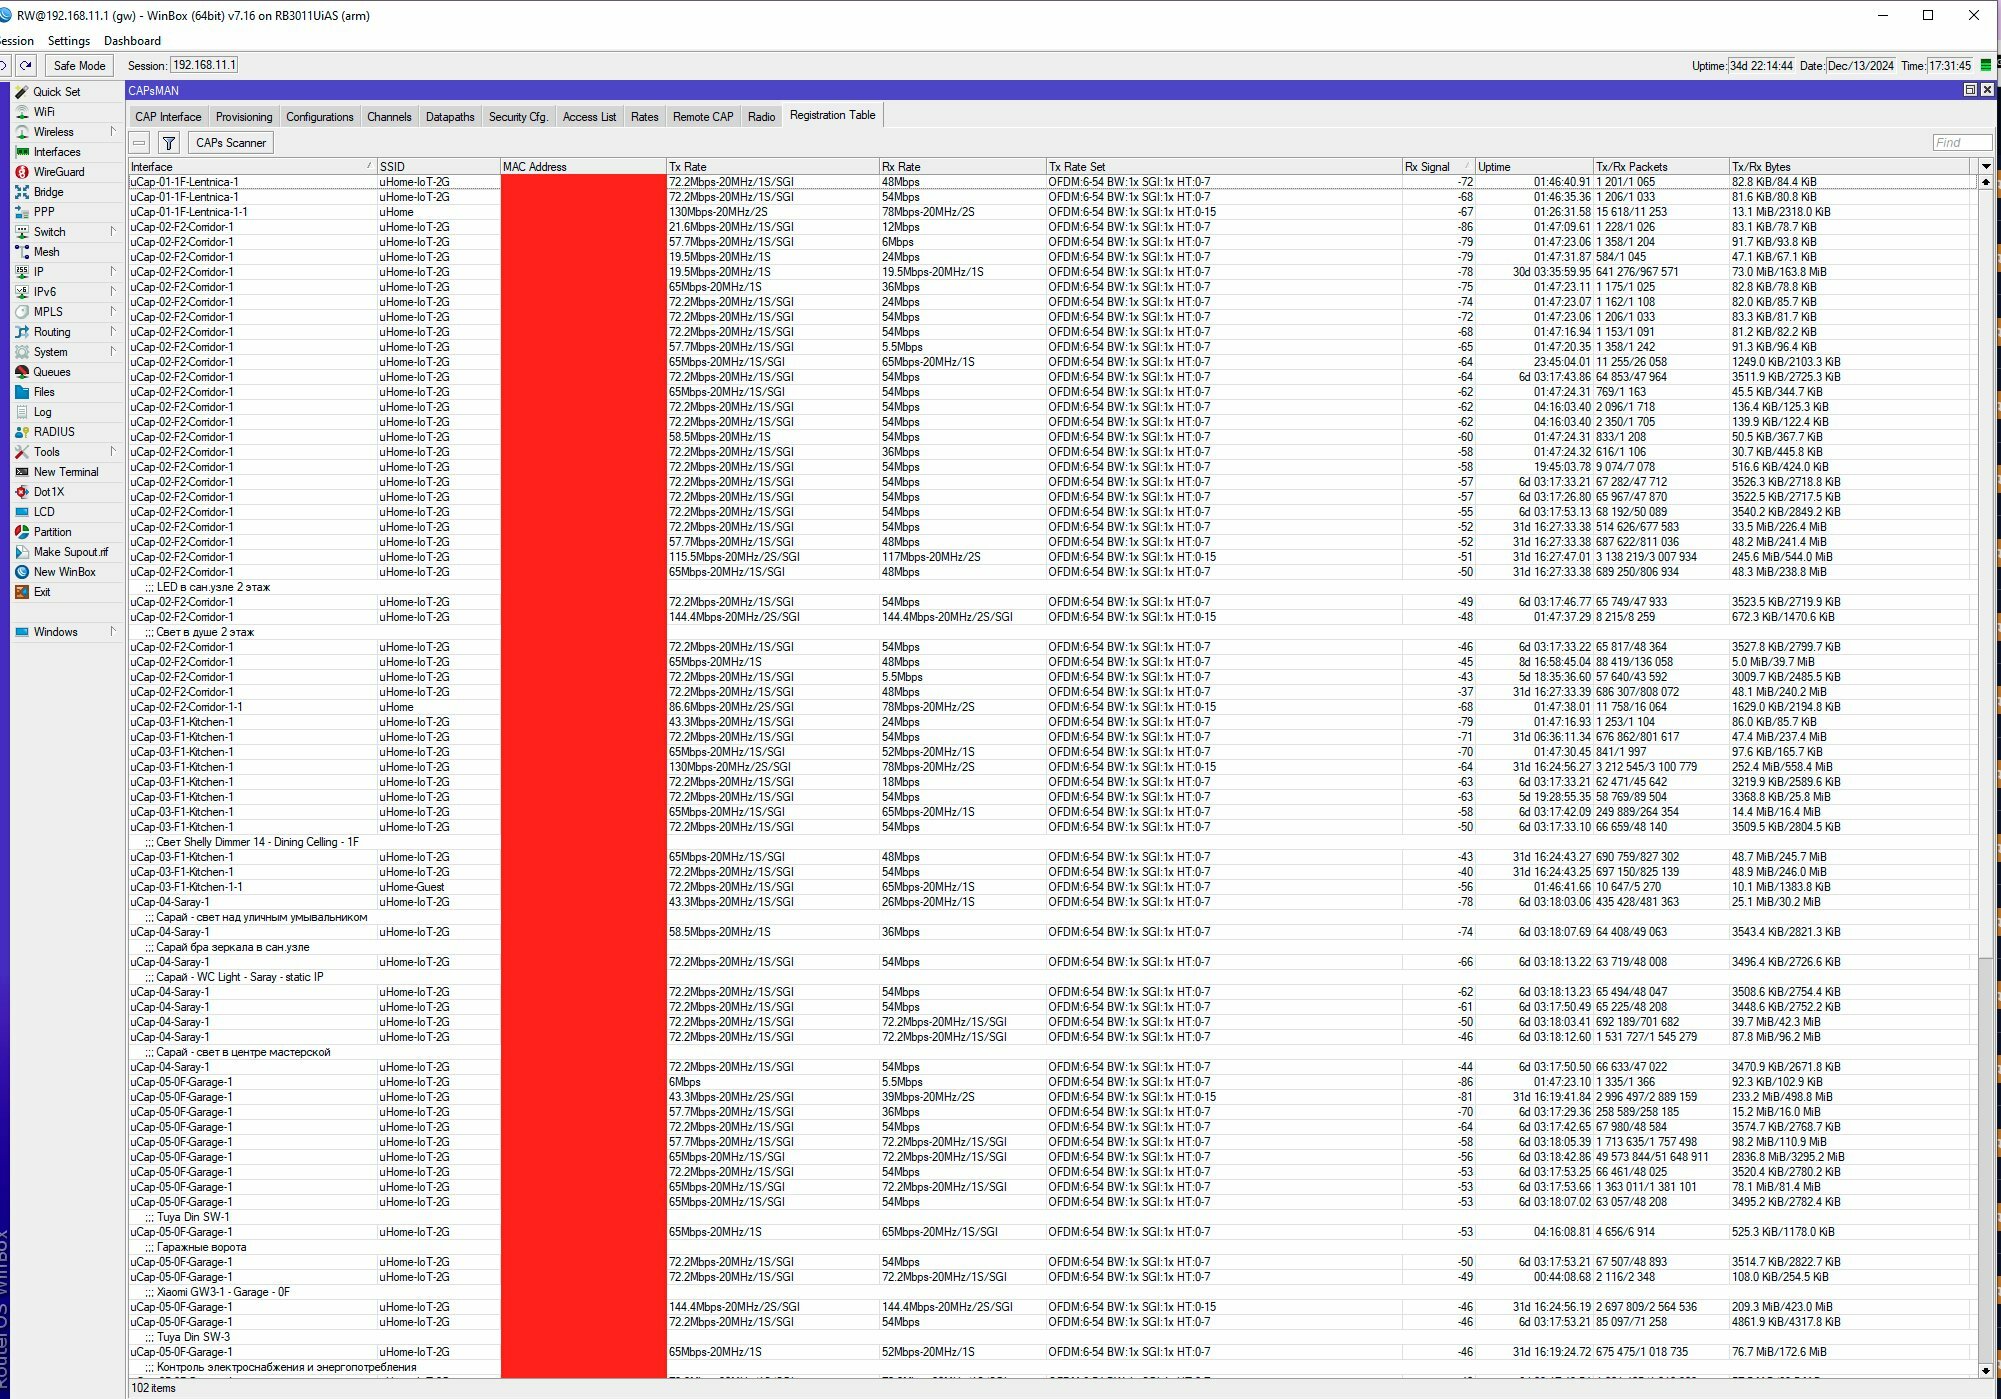Screen dimensions: 2001x1399
Task: Click into the Find search field
Action: pos(1962,143)
